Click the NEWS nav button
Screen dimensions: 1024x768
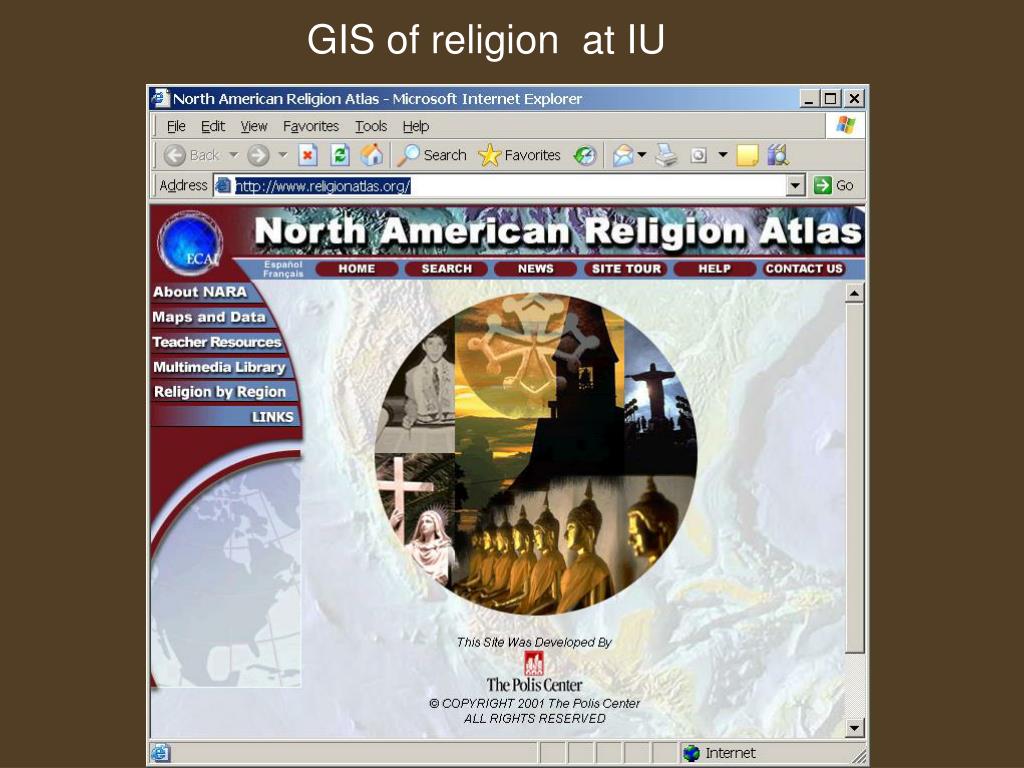click(536, 268)
